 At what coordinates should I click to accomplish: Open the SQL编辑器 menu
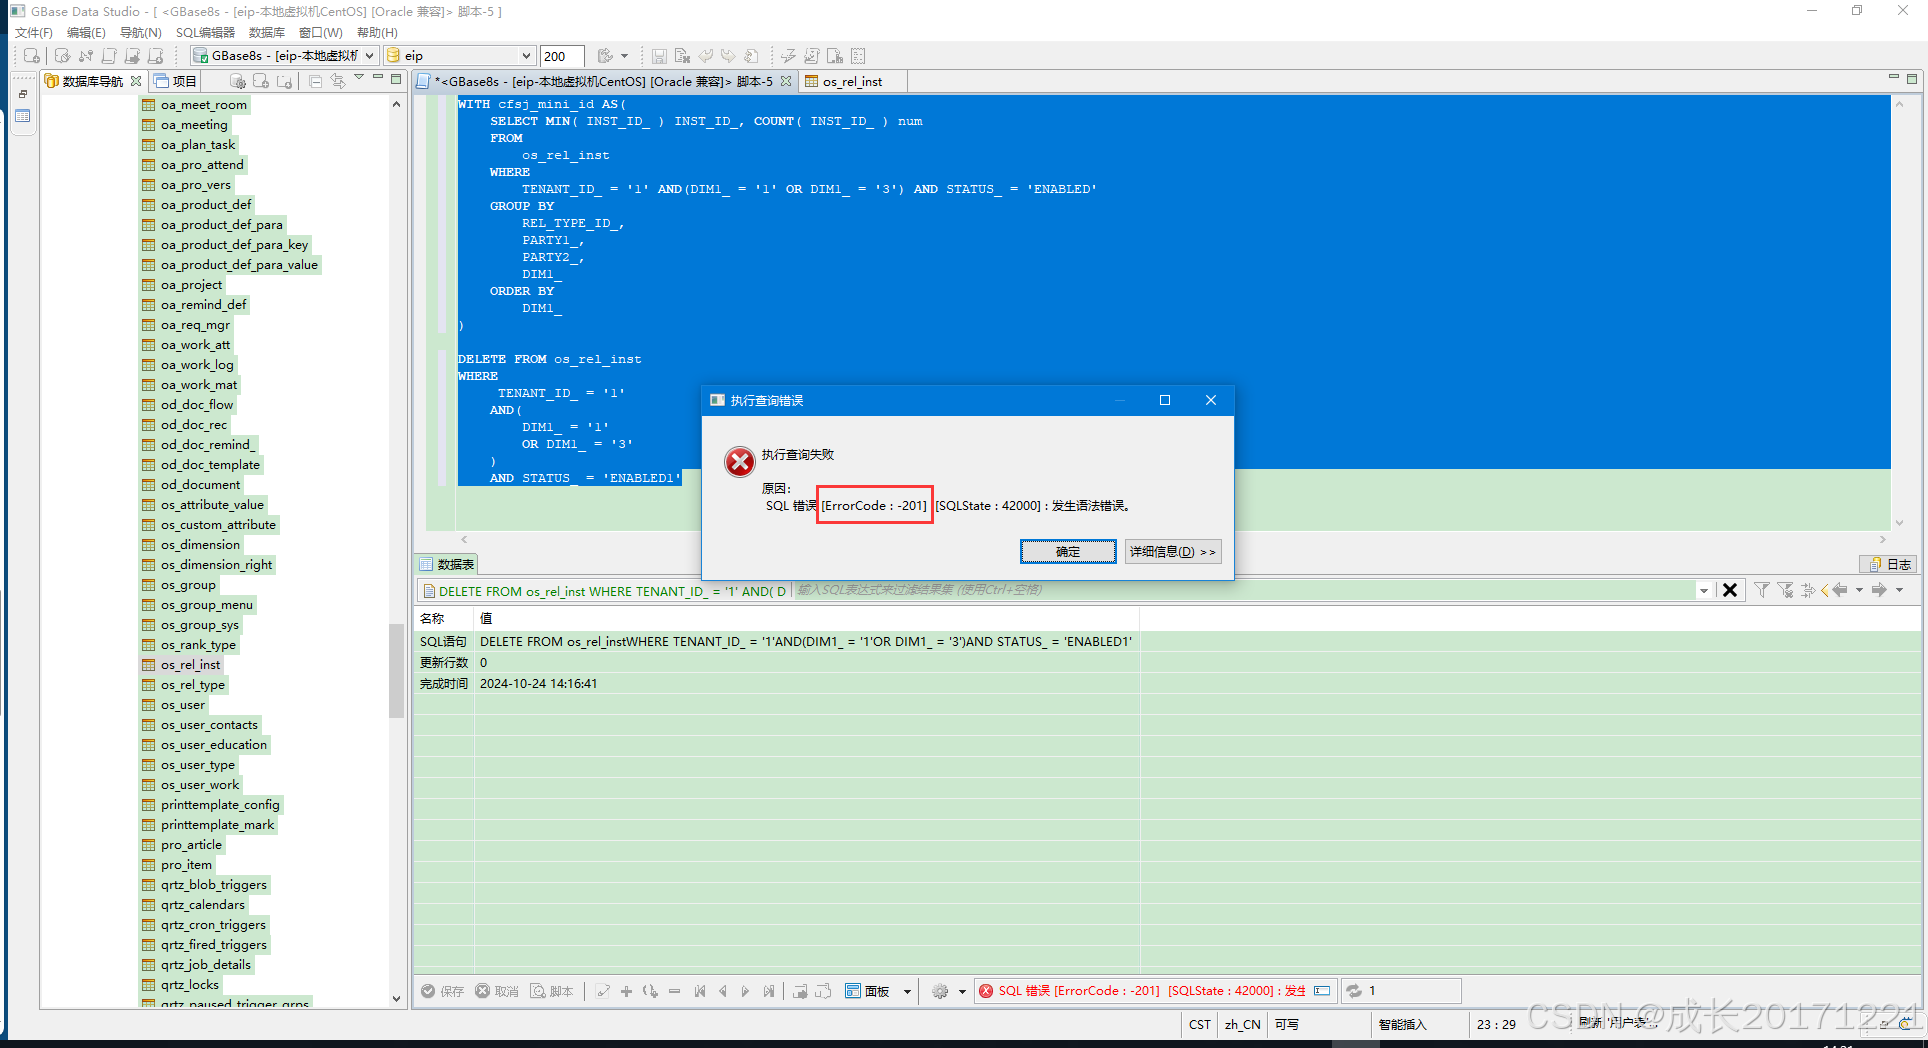pyautogui.click(x=204, y=32)
